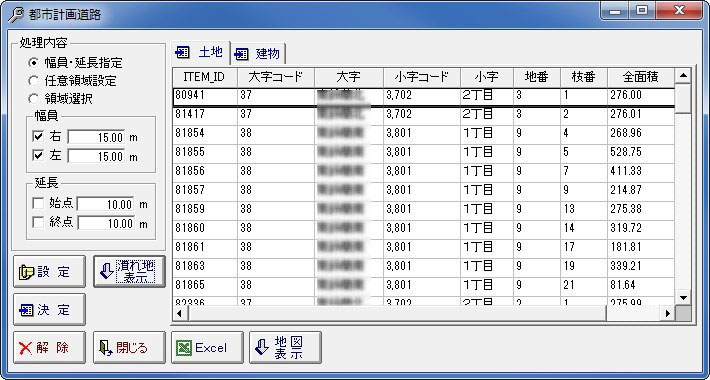Screen dimensions: 710x380
Task: Export the table with Excel button
Action: (x=207, y=348)
